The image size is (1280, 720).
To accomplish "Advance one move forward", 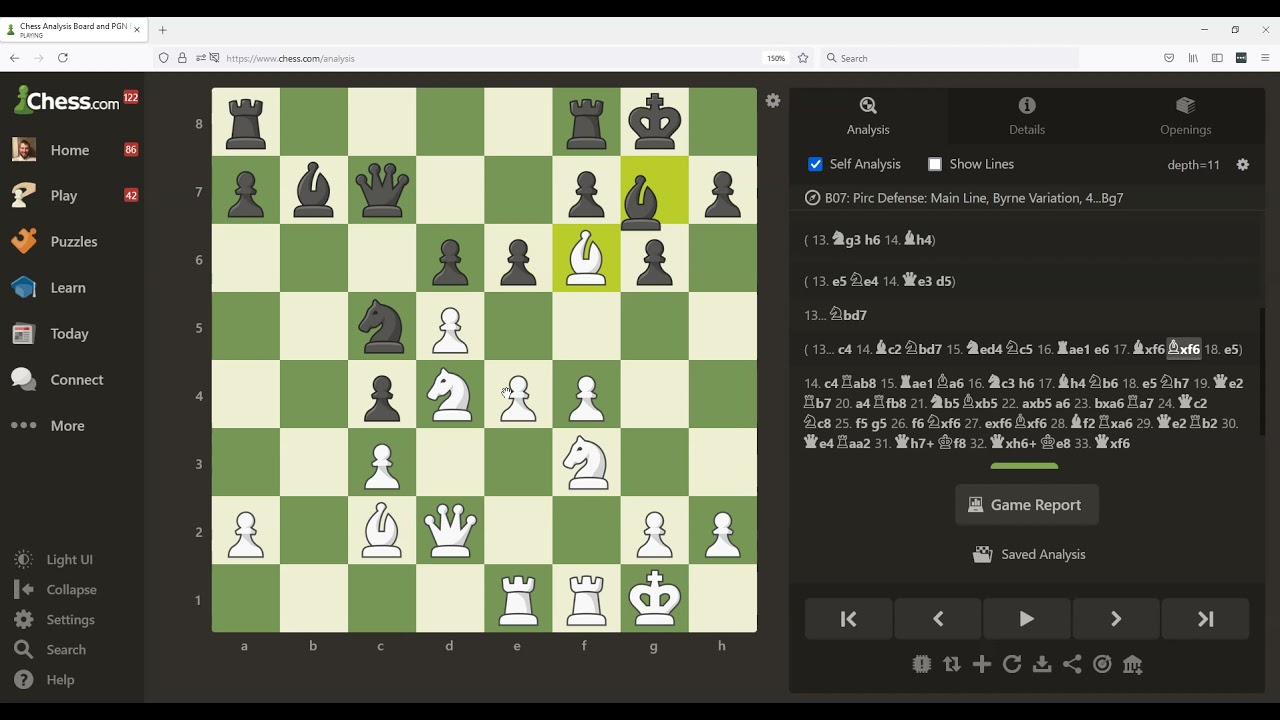I will 1116,619.
